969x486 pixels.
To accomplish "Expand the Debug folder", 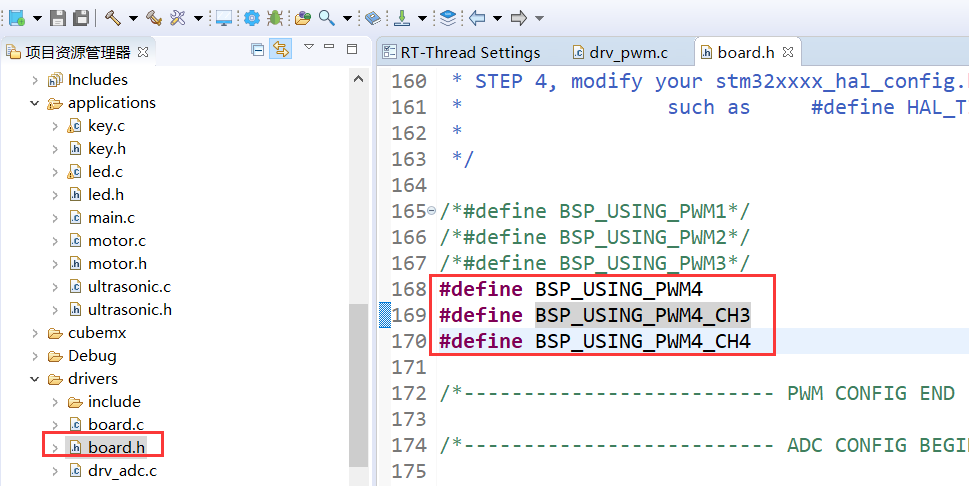I will coord(35,356).
